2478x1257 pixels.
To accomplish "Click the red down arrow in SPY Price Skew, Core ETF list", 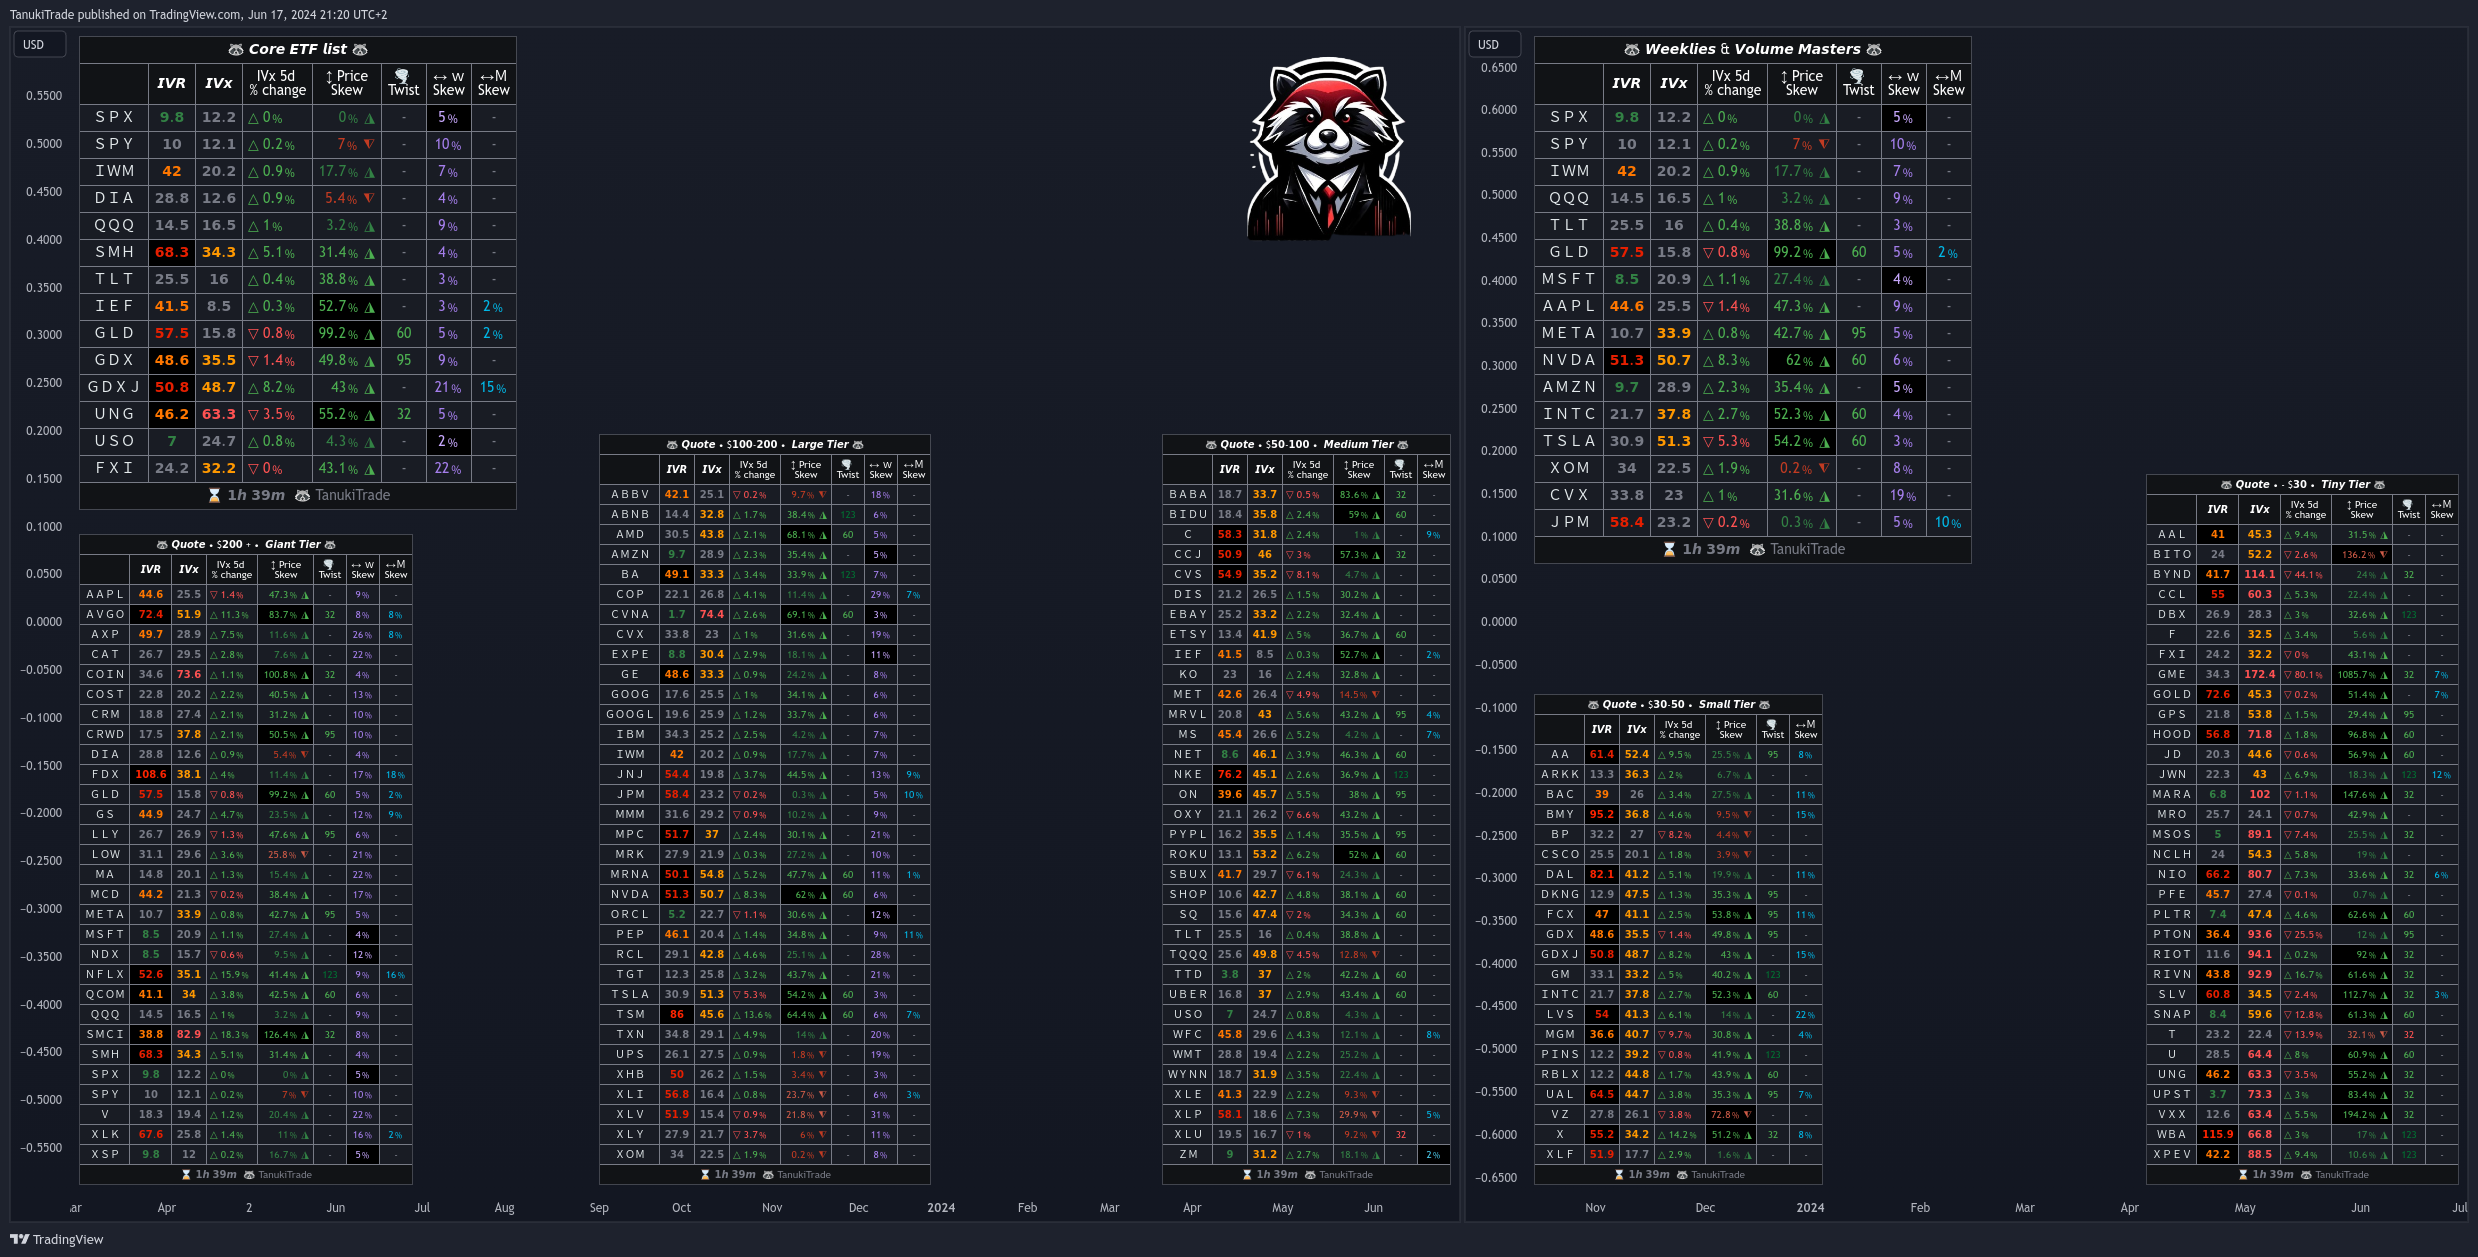I will coord(369,144).
